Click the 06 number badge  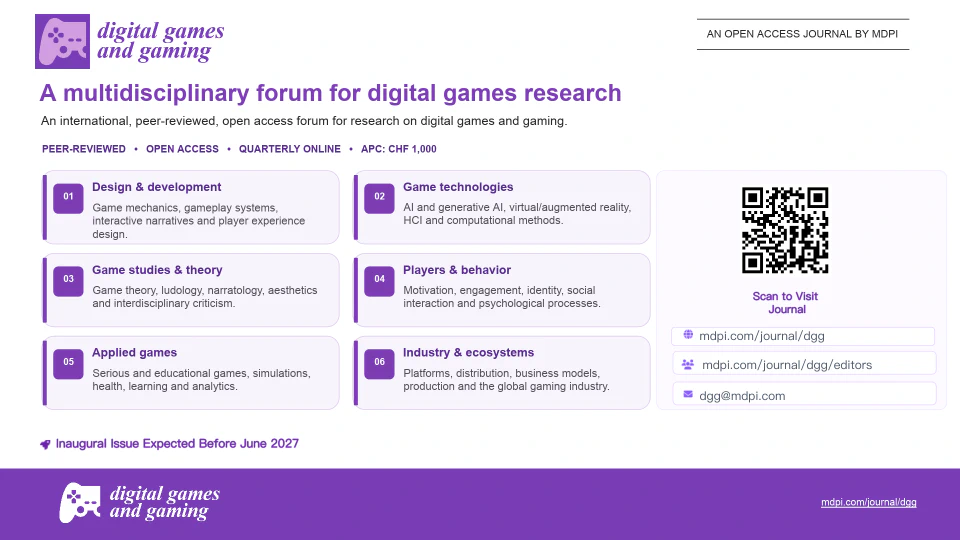pos(380,362)
